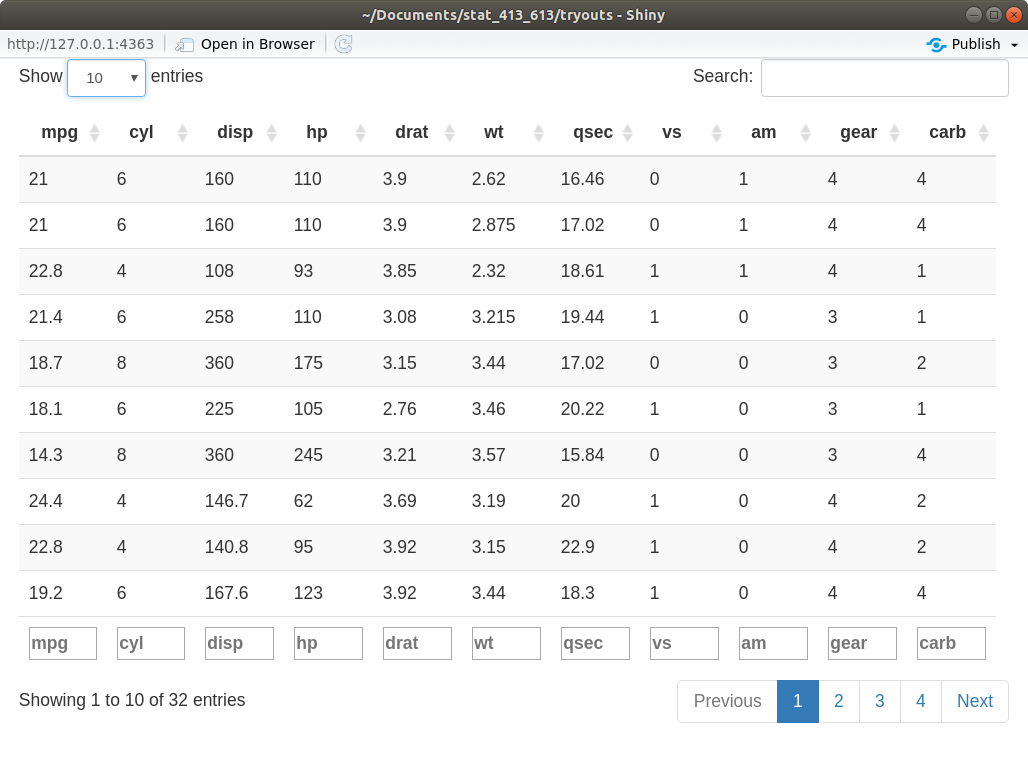Click the mpg column filter field
The height and width of the screenshot is (782, 1028).
pos(63,643)
